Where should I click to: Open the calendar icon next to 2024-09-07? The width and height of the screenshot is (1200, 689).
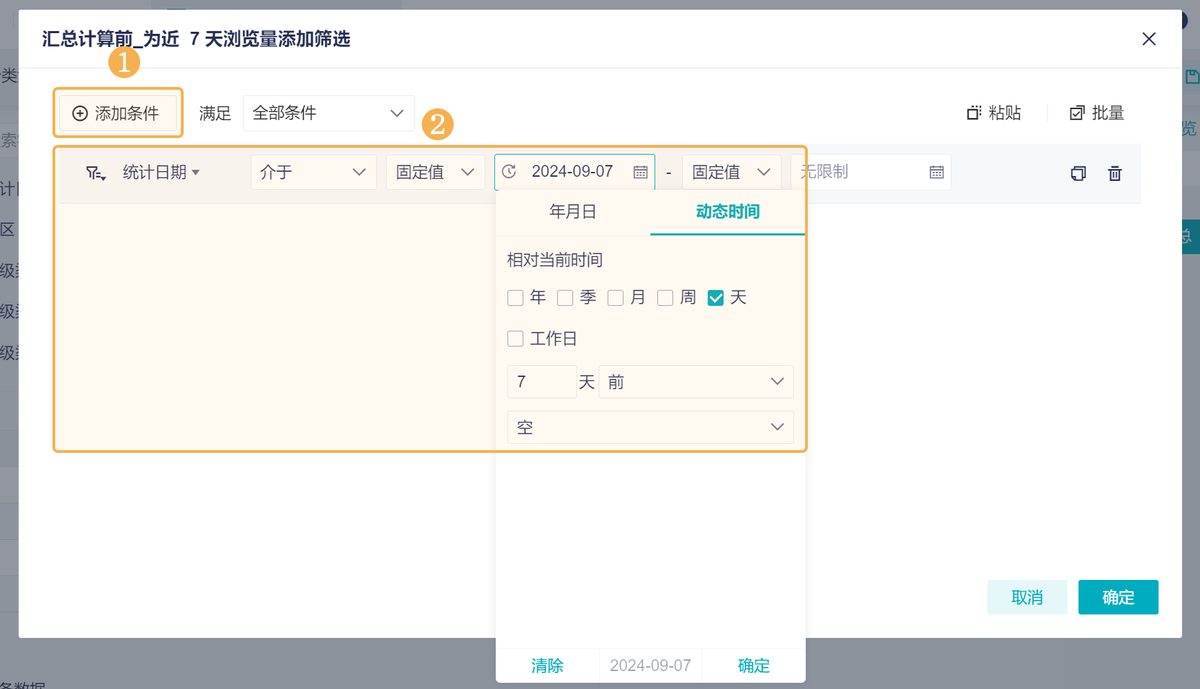pyautogui.click(x=640, y=171)
